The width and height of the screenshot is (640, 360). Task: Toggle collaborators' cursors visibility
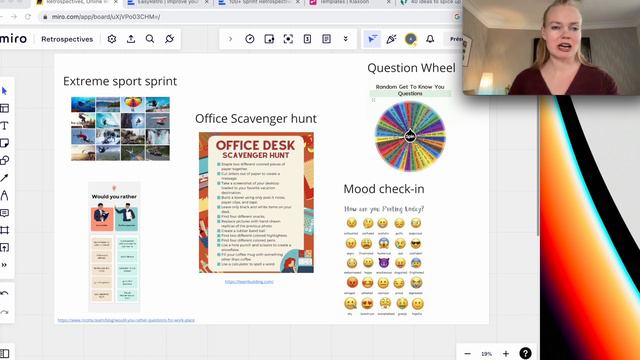372,39
